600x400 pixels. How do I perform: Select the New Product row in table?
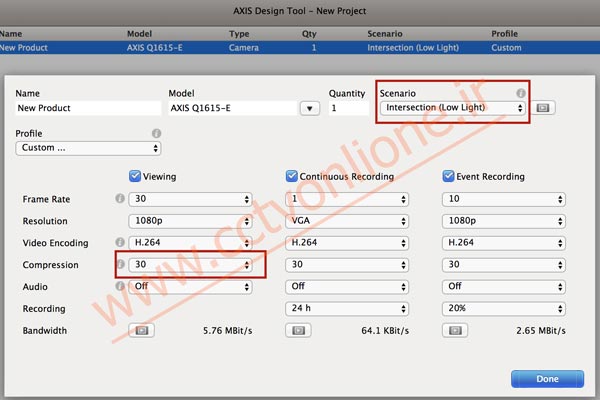[300, 47]
